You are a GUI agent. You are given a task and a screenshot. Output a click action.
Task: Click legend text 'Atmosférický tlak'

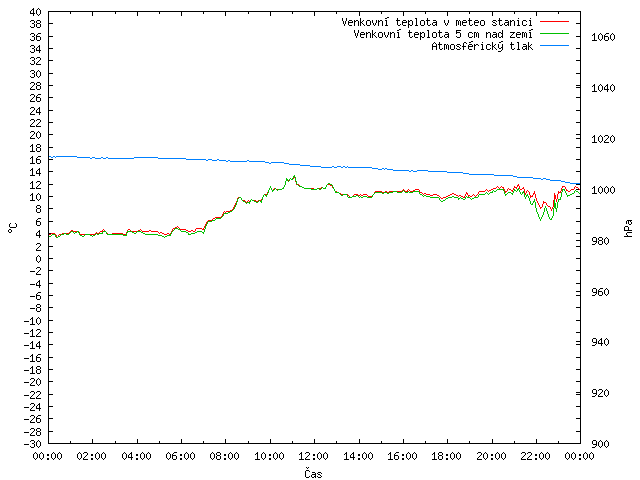(482, 47)
